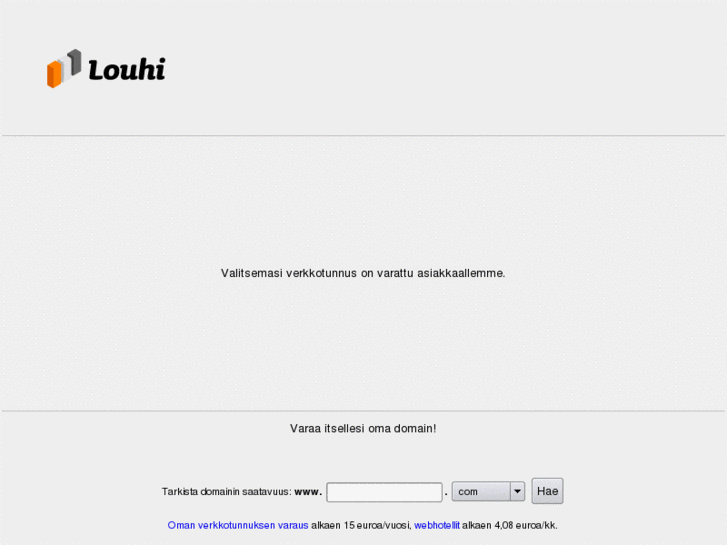
Task: Open the webhotellit link
Action: point(437,525)
